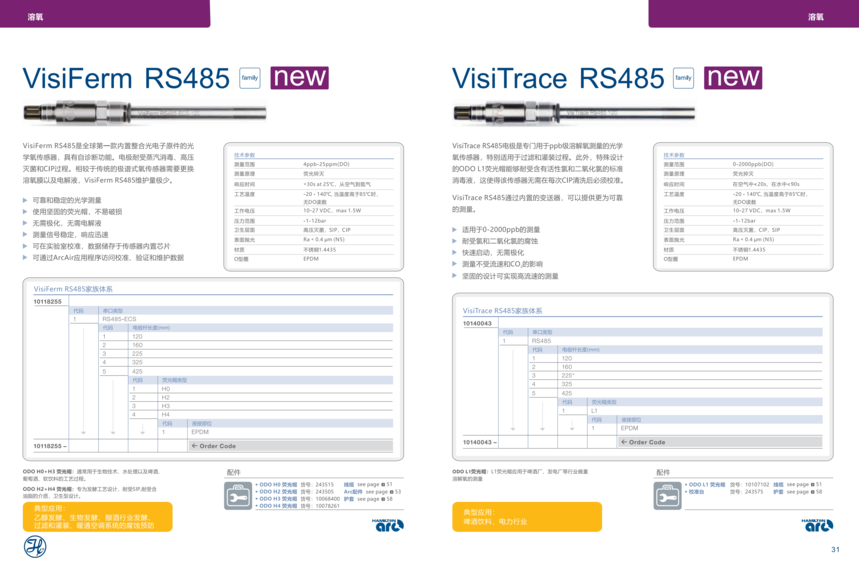Click the wrench accessories icon under VisiFerm
This screenshot has height=573, width=859.
pyautogui.click(x=238, y=496)
